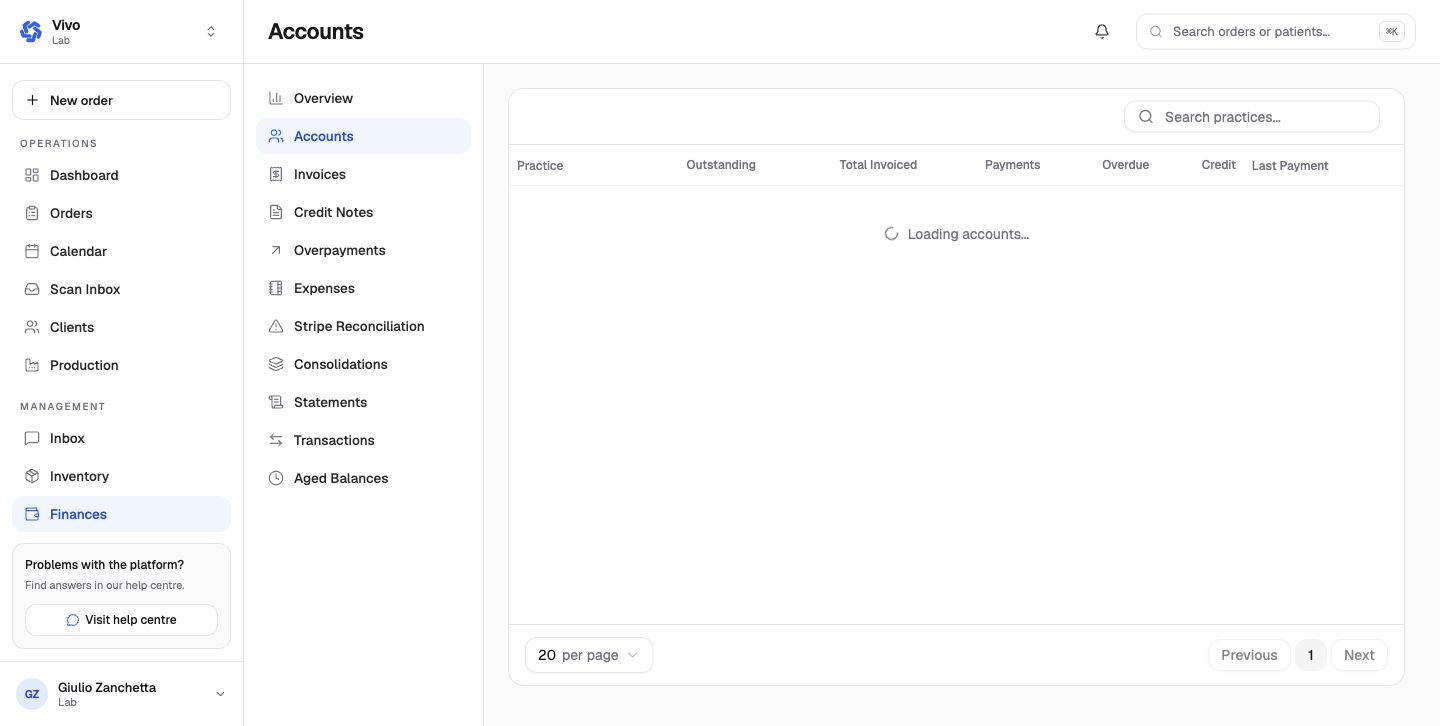Click the Payments column header
1440x726 pixels.
pos(1012,165)
